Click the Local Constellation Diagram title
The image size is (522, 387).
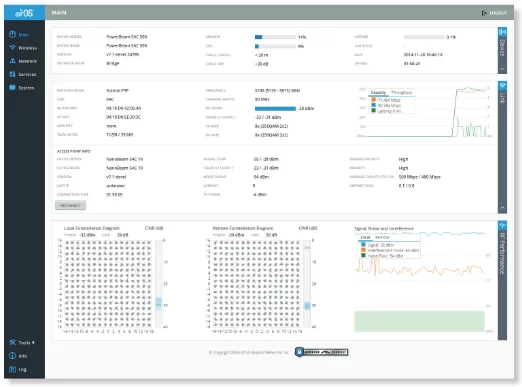click(91, 228)
